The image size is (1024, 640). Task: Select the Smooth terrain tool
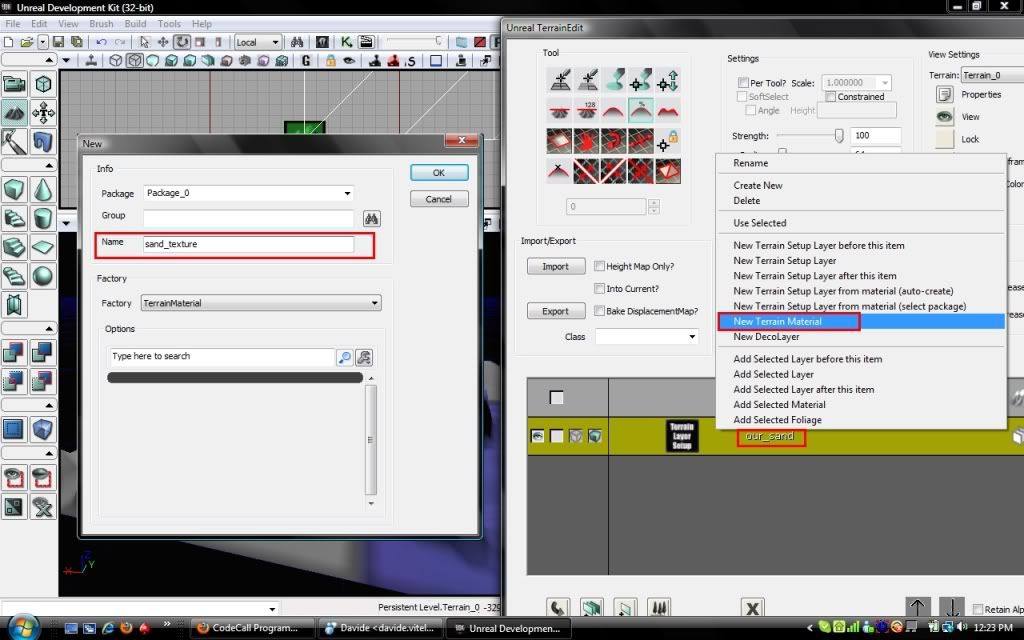coord(613,110)
